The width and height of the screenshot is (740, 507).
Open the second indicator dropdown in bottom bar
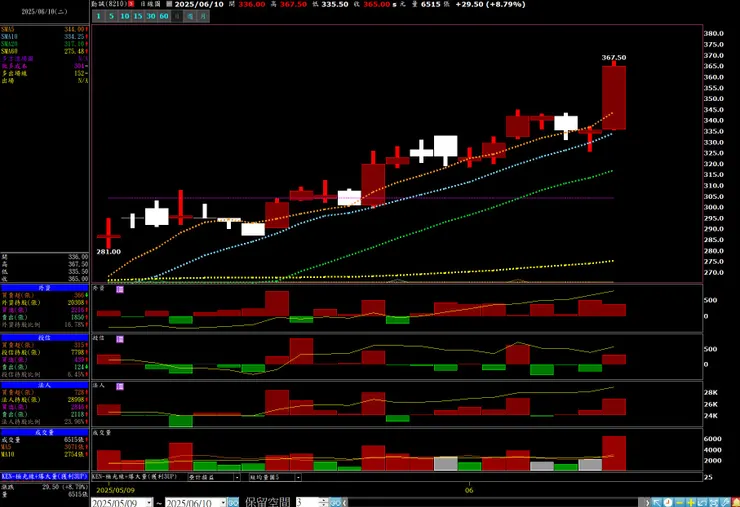click(x=298, y=477)
